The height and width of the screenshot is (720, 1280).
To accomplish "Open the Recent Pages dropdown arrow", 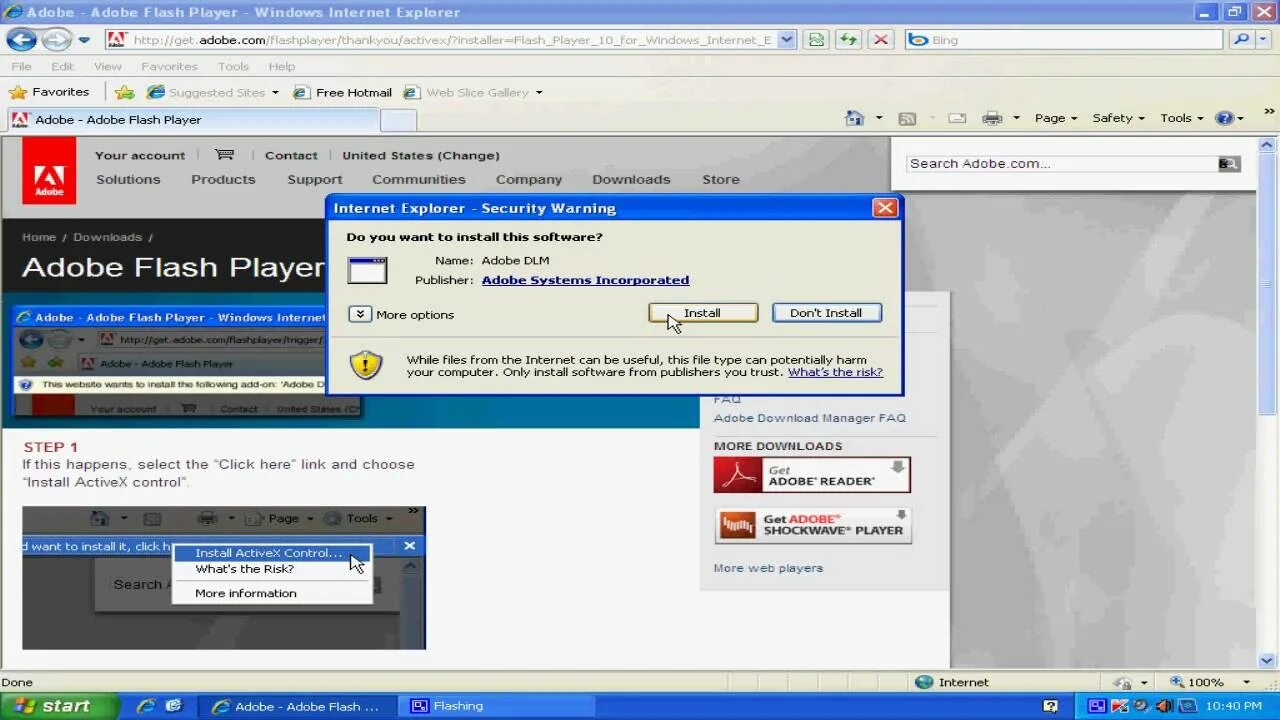I will coord(84,40).
